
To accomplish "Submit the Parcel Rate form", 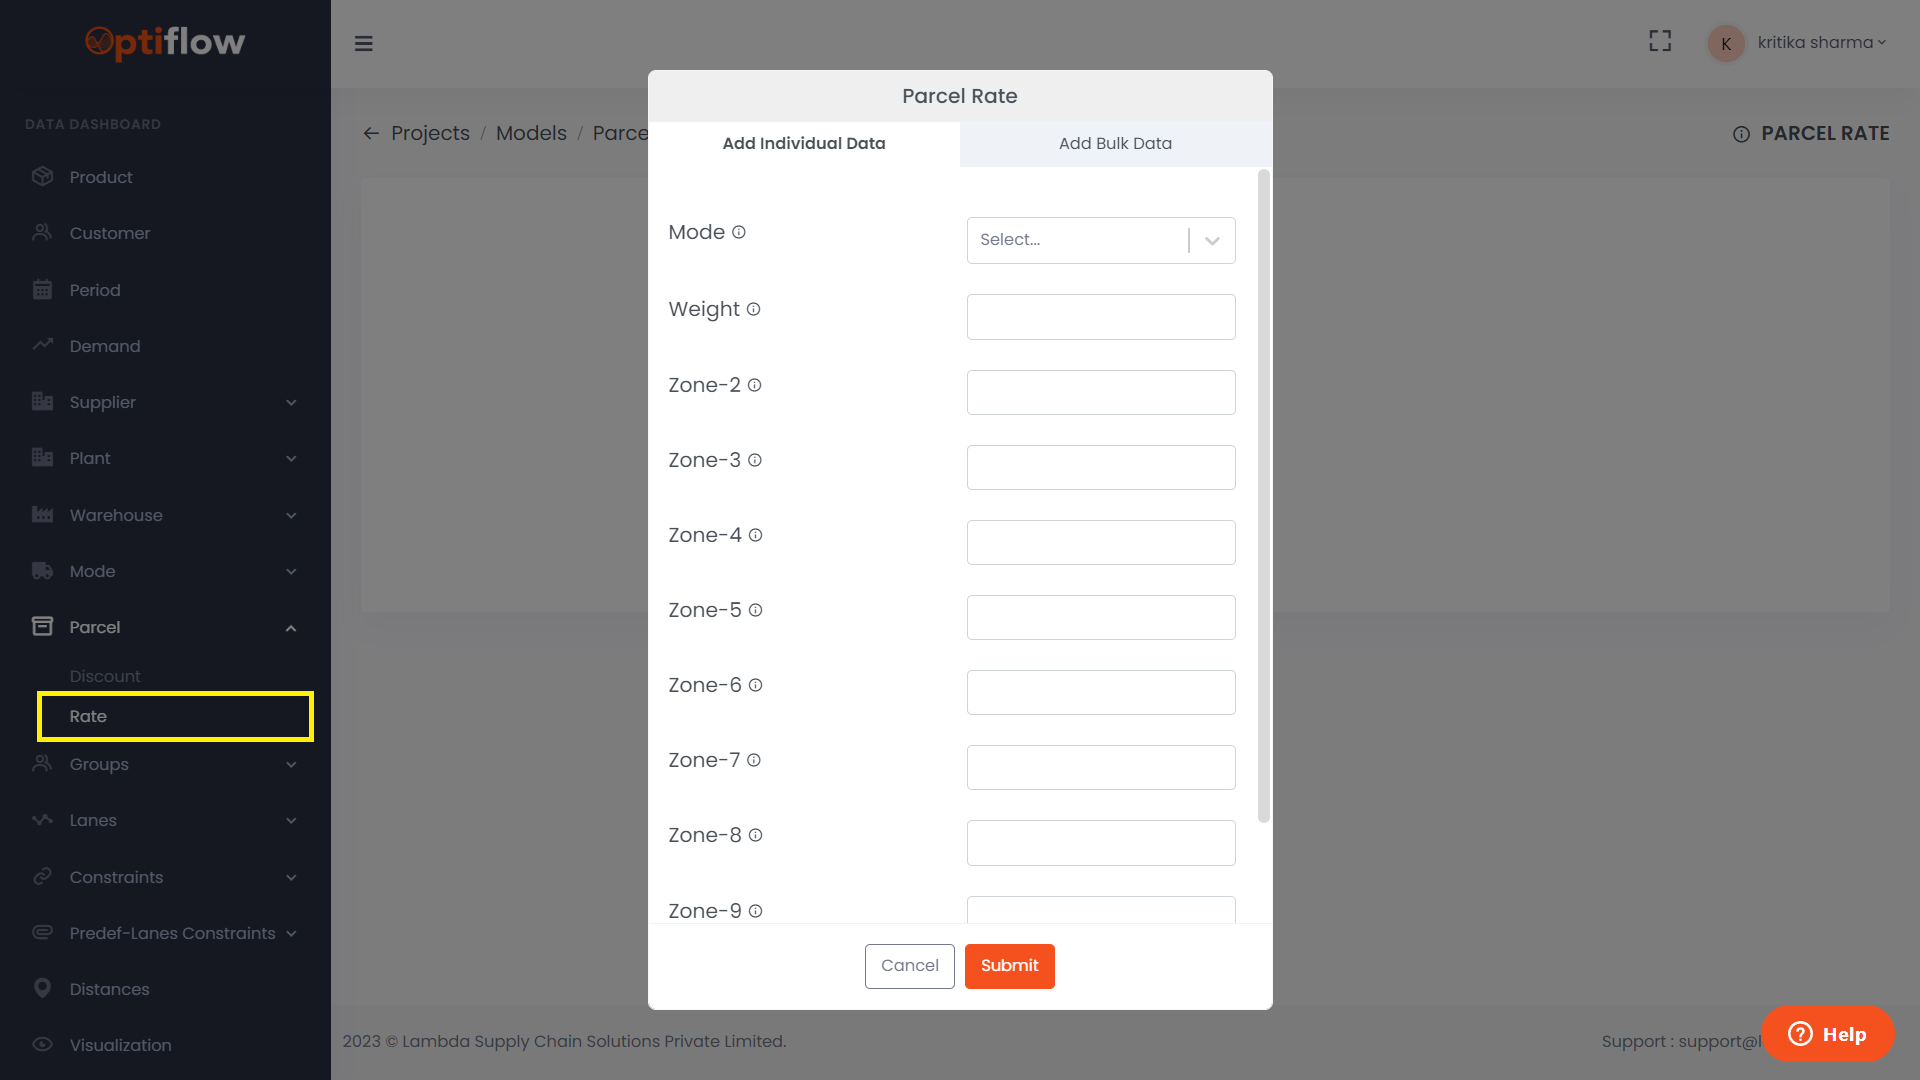I will (1009, 966).
